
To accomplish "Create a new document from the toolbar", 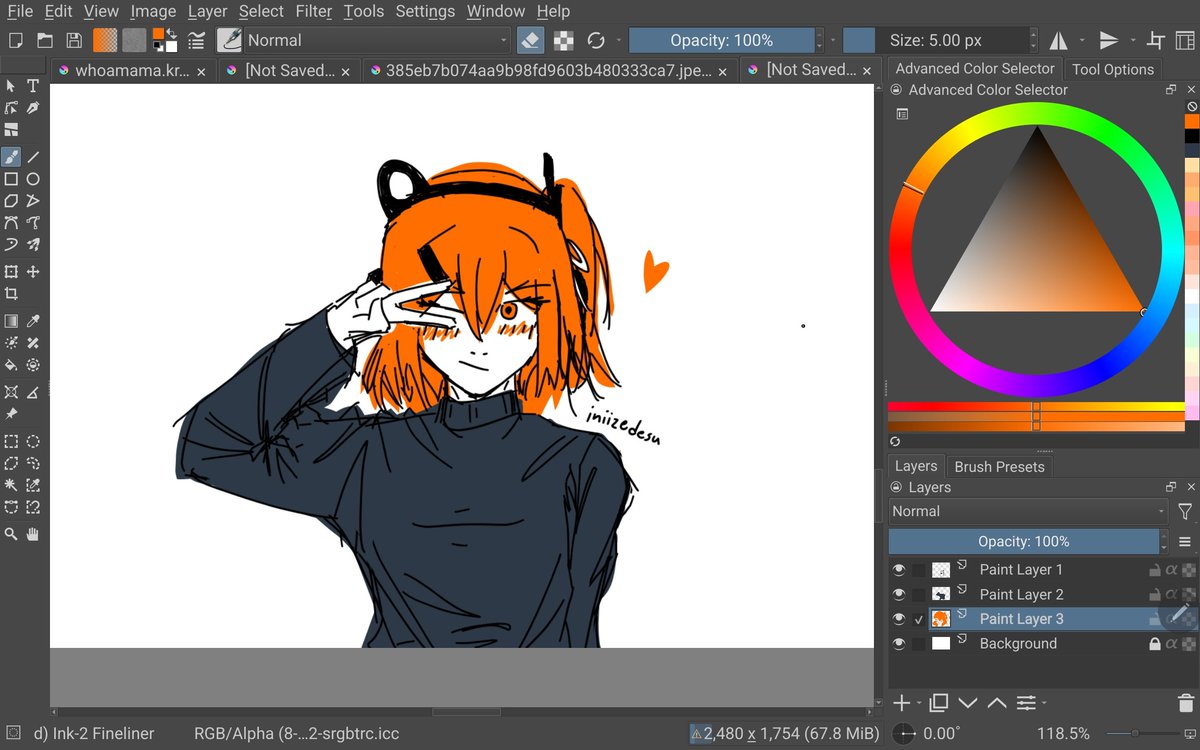I will pos(15,40).
